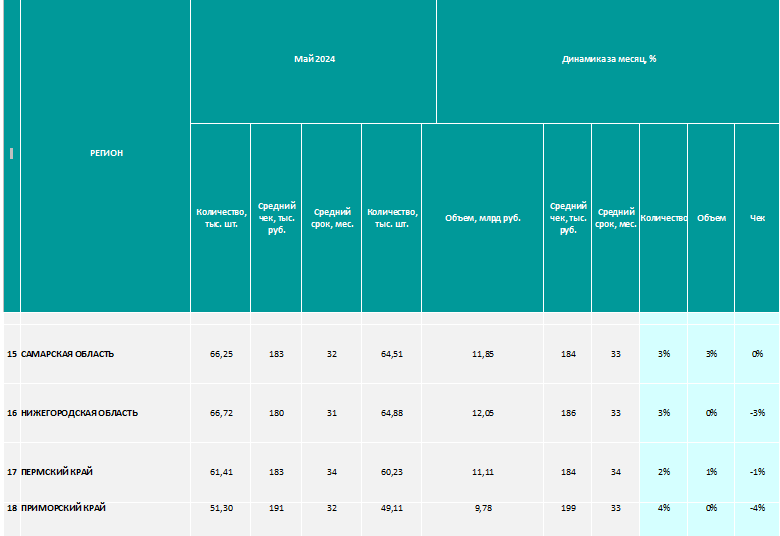The height and width of the screenshot is (536, 780).
Task: Select term 32 in Приморский край row
Action: click(332, 508)
